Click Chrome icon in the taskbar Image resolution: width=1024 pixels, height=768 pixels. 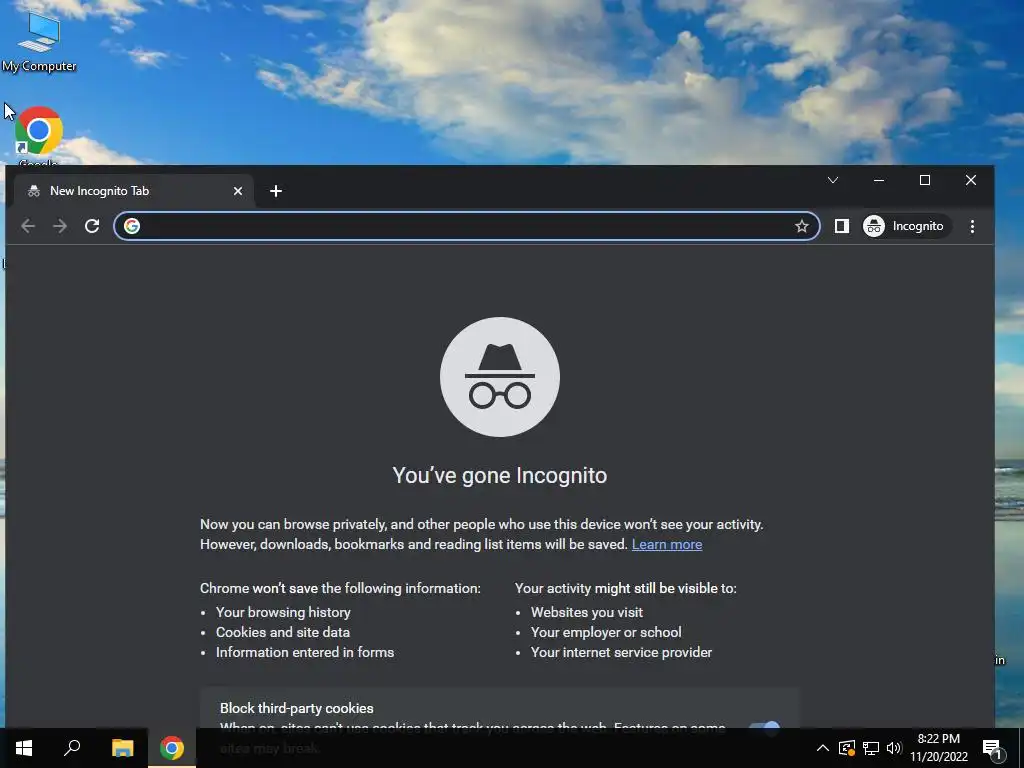(x=172, y=748)
